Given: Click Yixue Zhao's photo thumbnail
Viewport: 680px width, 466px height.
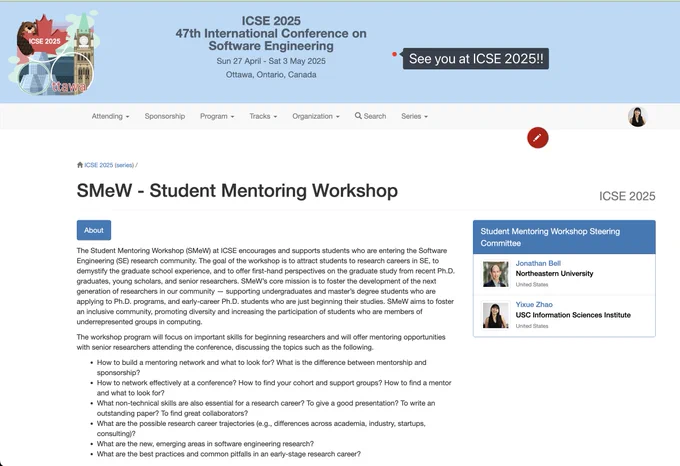Looking at the screenshot, I should point(496,315).
